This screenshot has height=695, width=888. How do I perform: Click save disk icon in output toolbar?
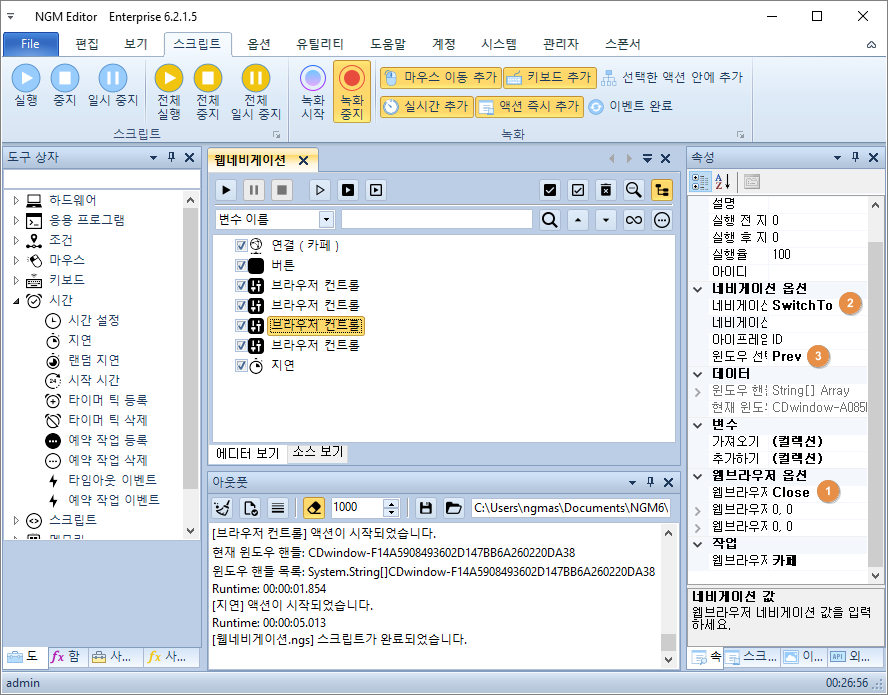[x=425, y=508]
